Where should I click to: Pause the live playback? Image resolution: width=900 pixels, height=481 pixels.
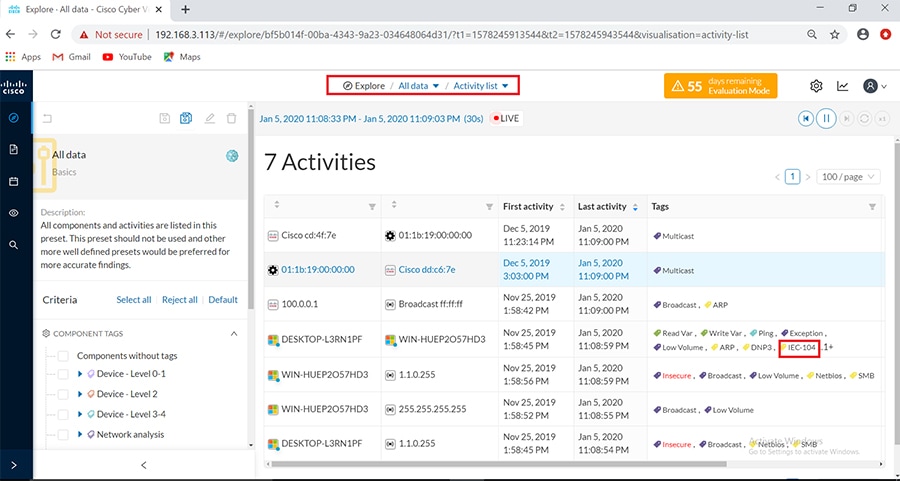coord(827,119)
